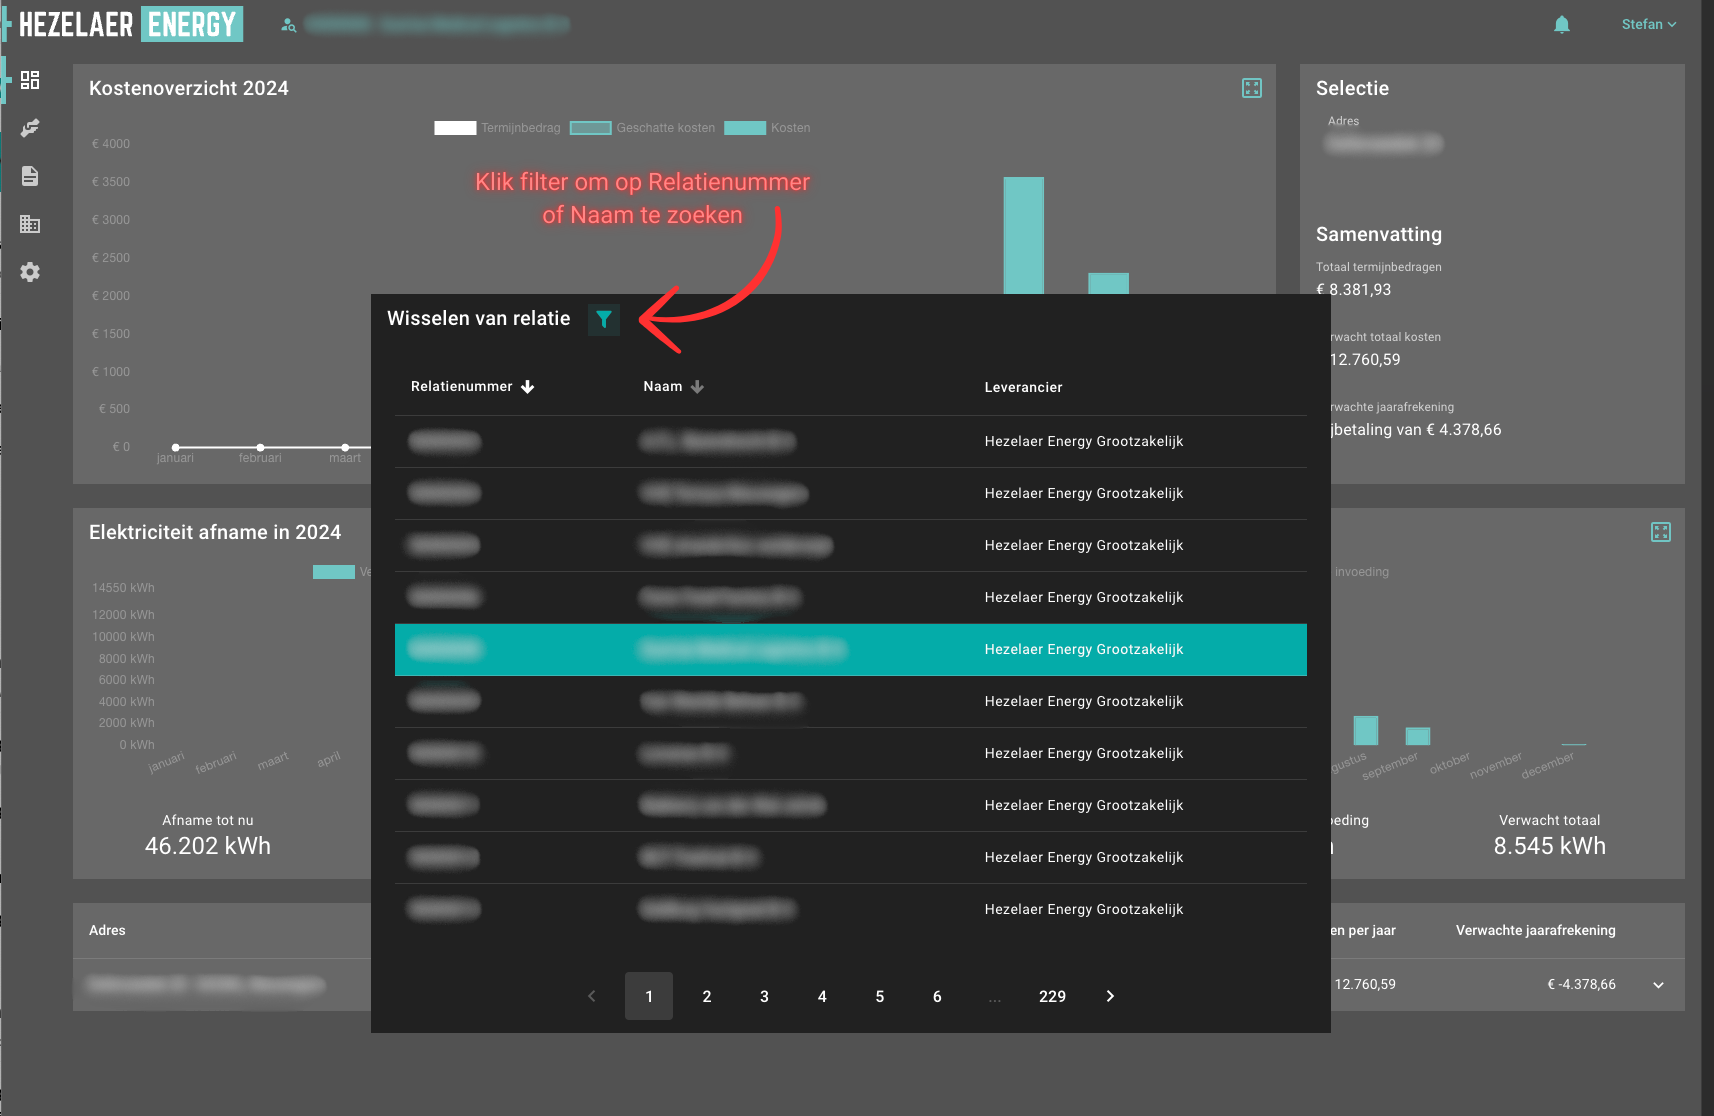Go to page 6 in pagination
This screenshot has height=1116, width=1714.
pos(937,996)
